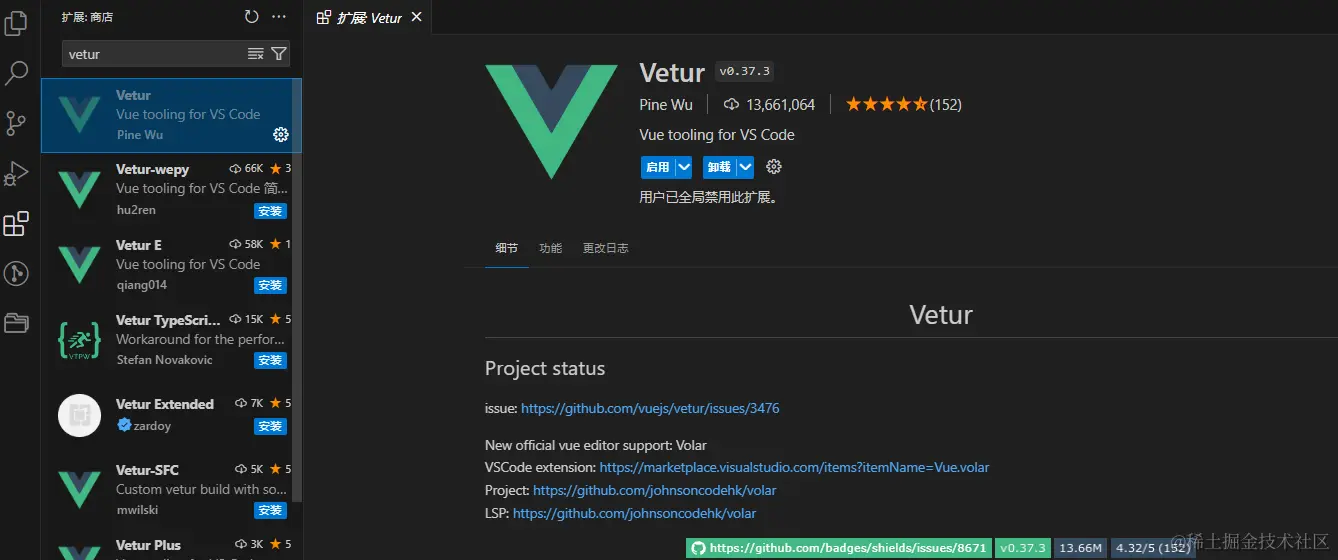Open the Explorer view in activity bar

pos(16,22)
